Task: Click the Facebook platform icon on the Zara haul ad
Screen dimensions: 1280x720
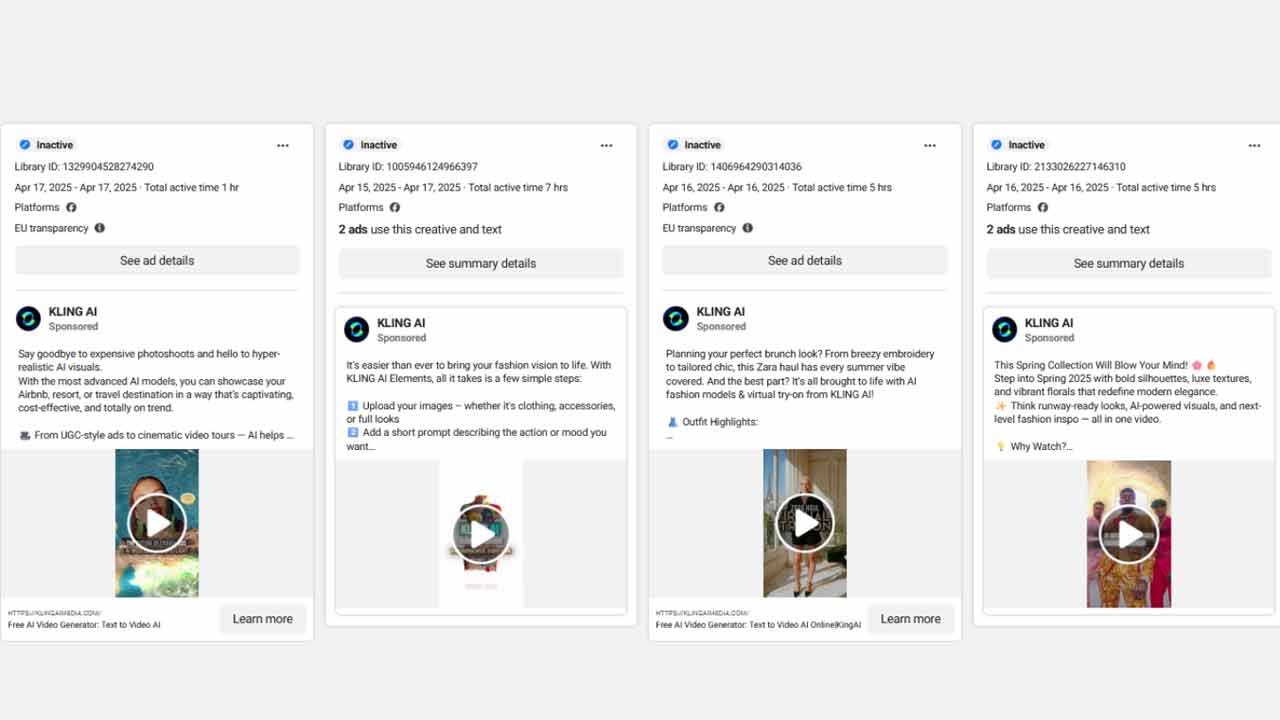Action: [719, 208]
